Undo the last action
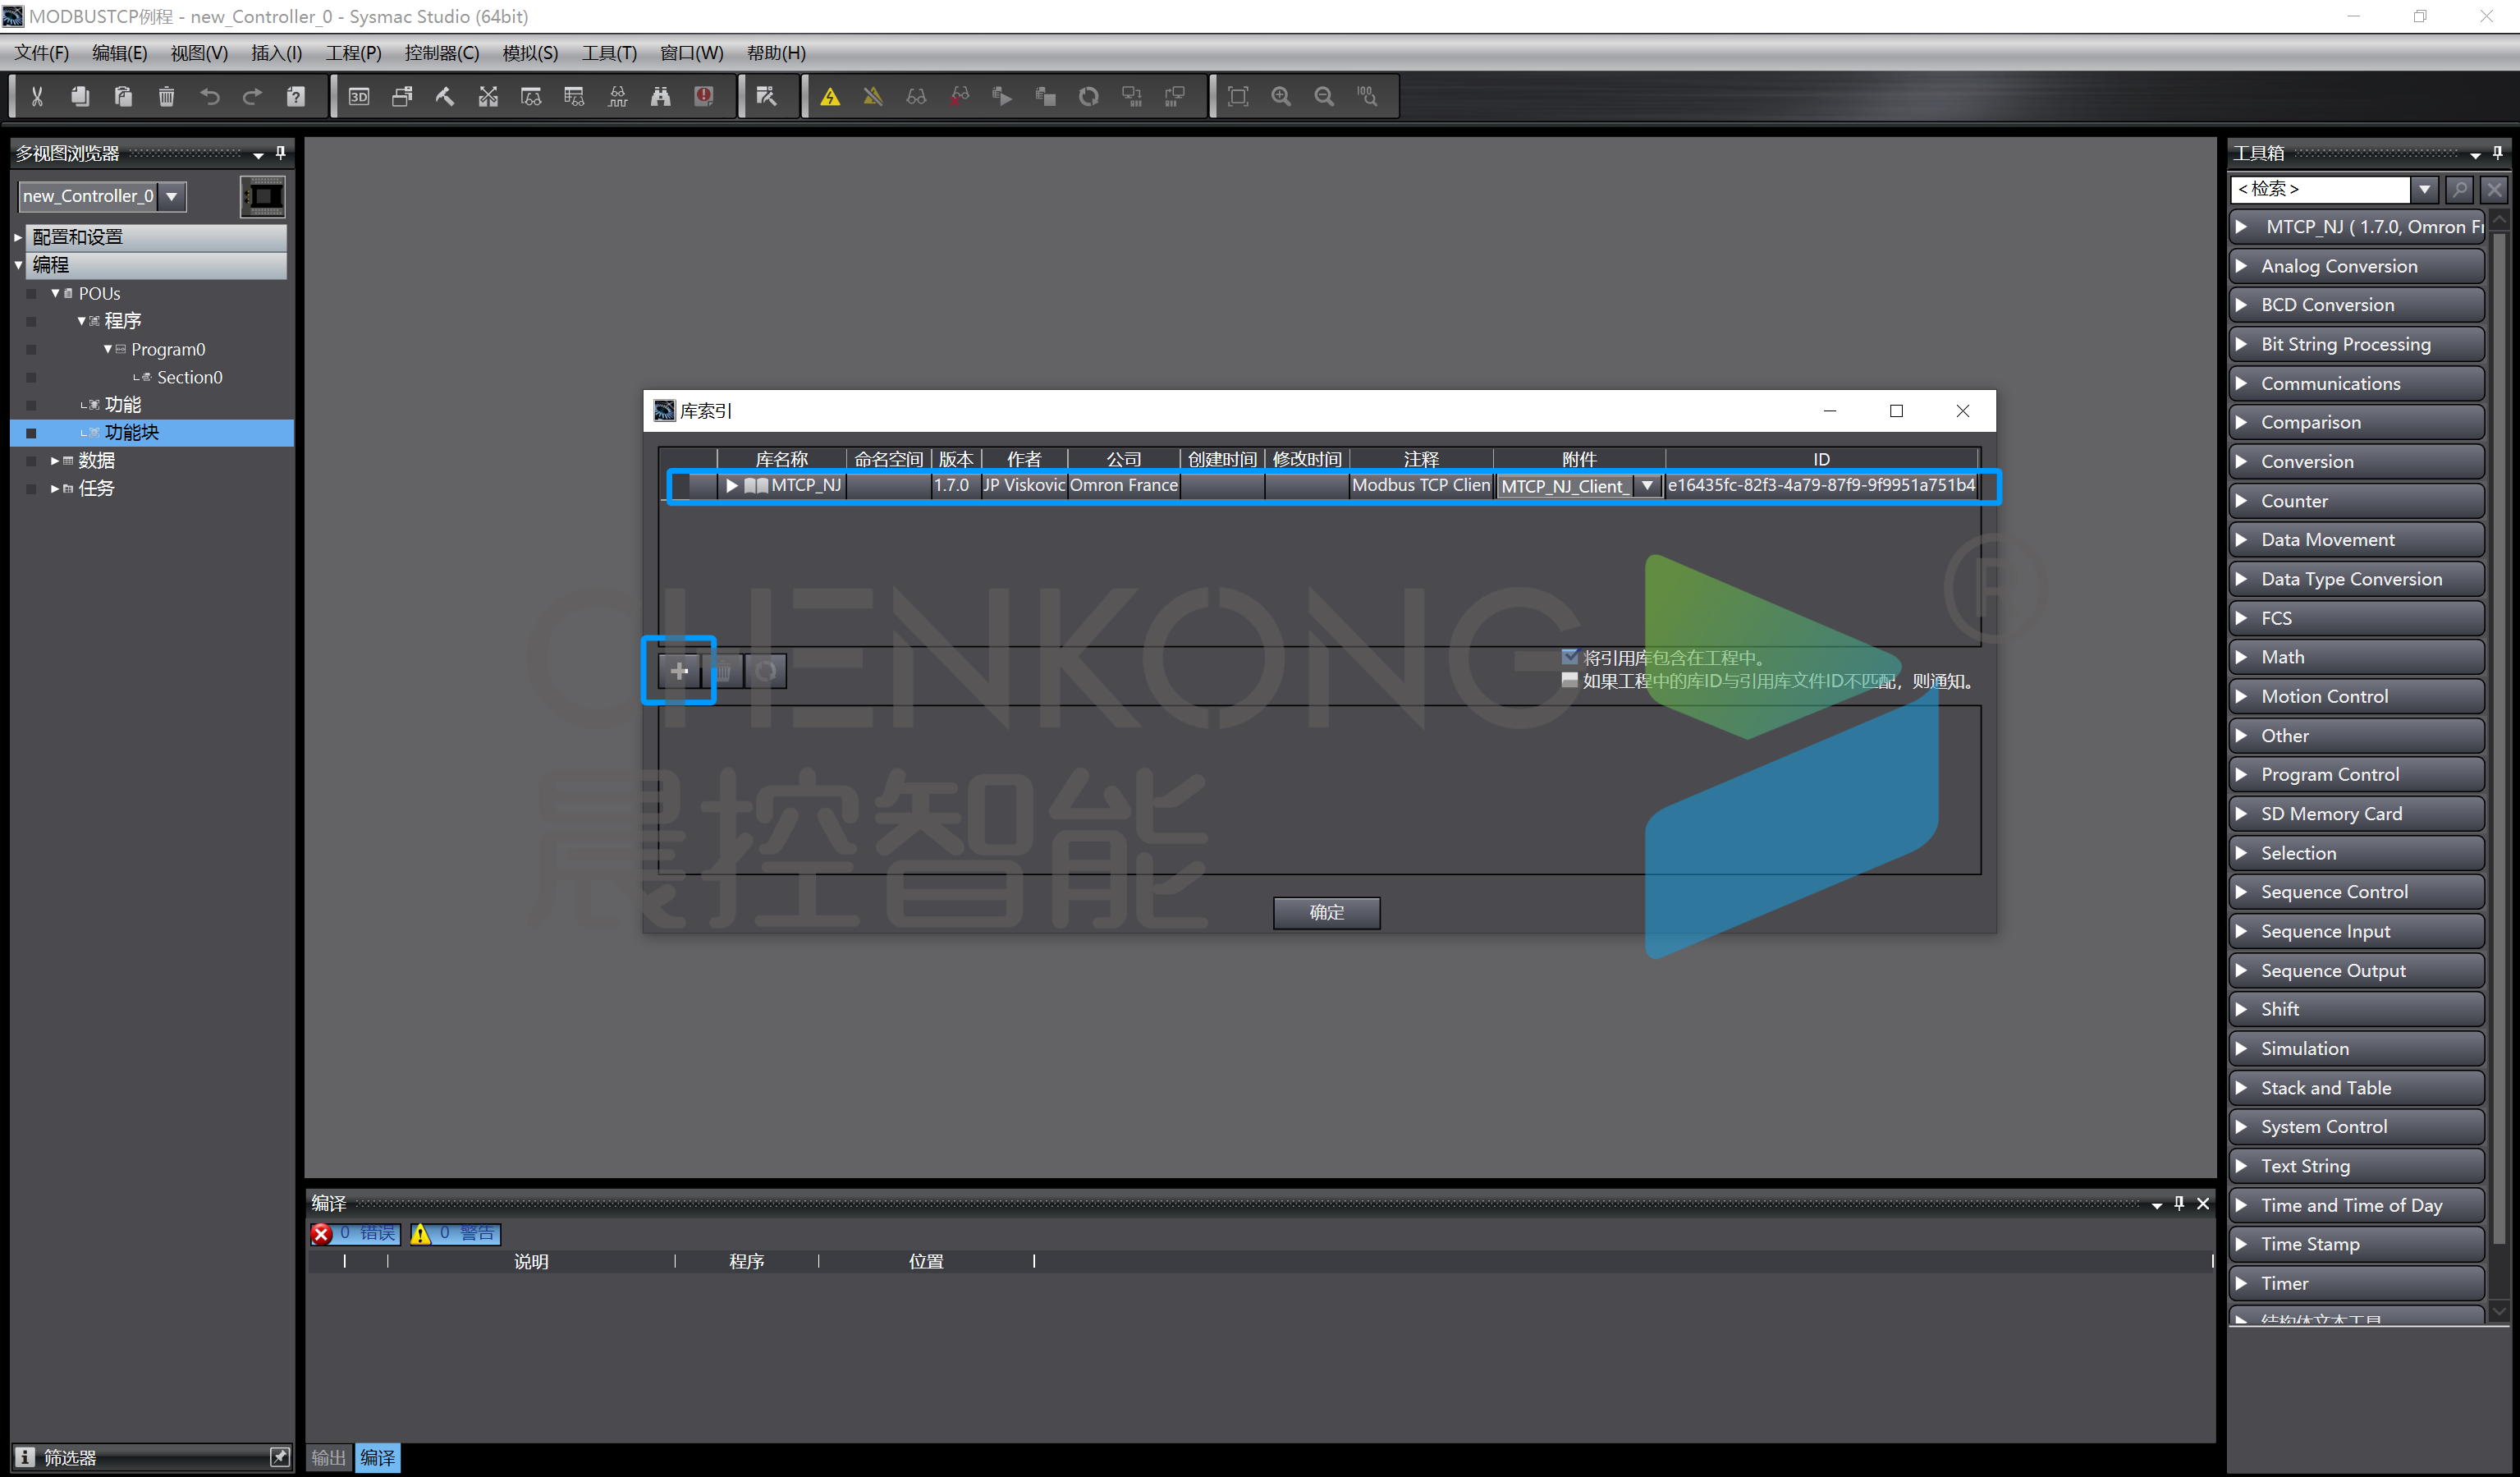Screen dimensions: 2520x1477 (x=209, y=96)
